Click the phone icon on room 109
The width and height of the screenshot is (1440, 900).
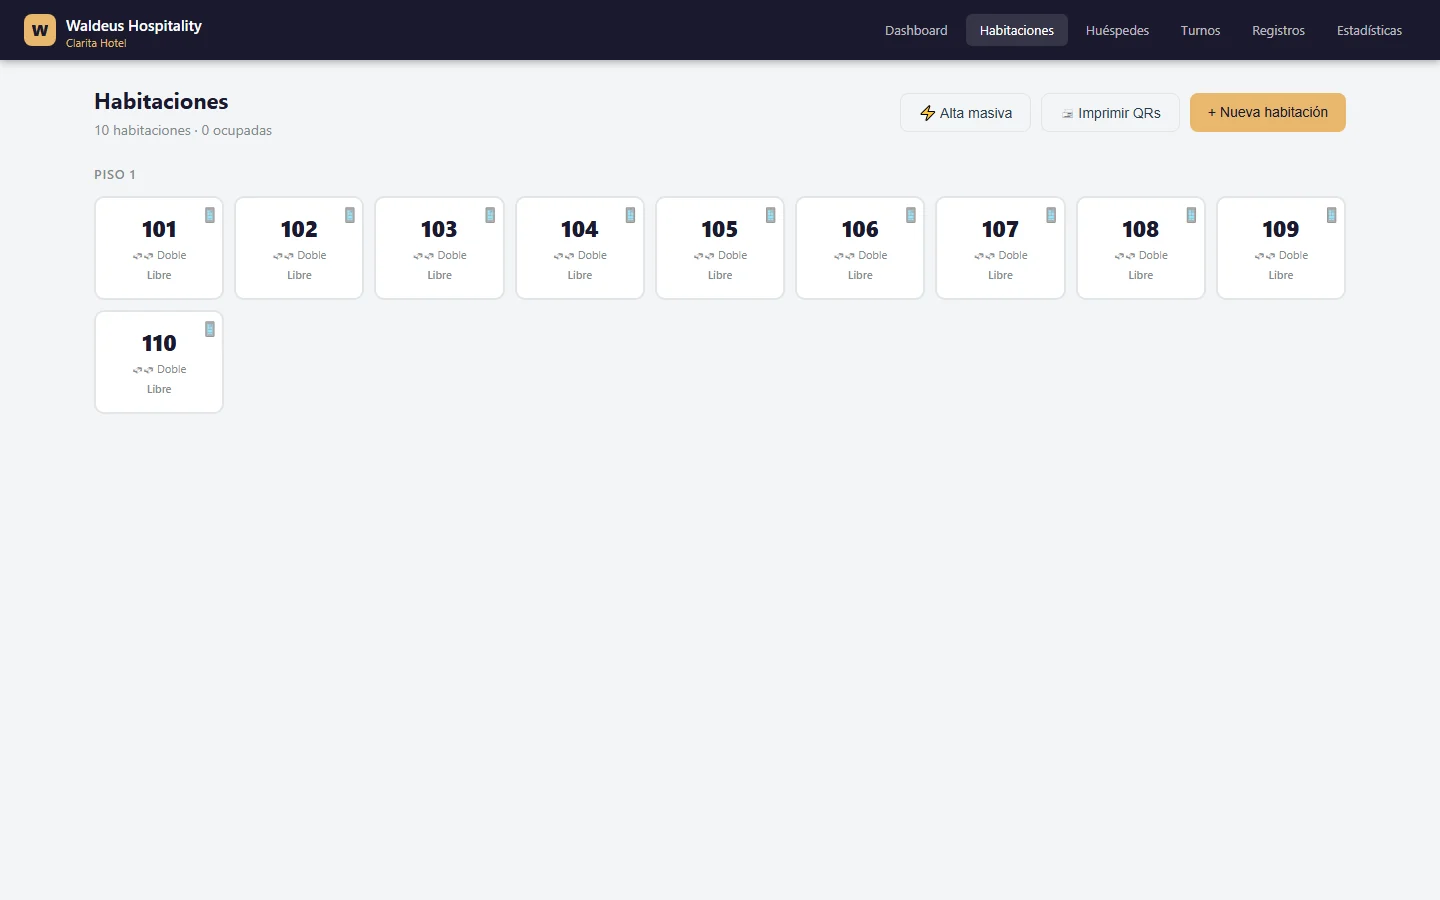click(x=1332, y=215)
